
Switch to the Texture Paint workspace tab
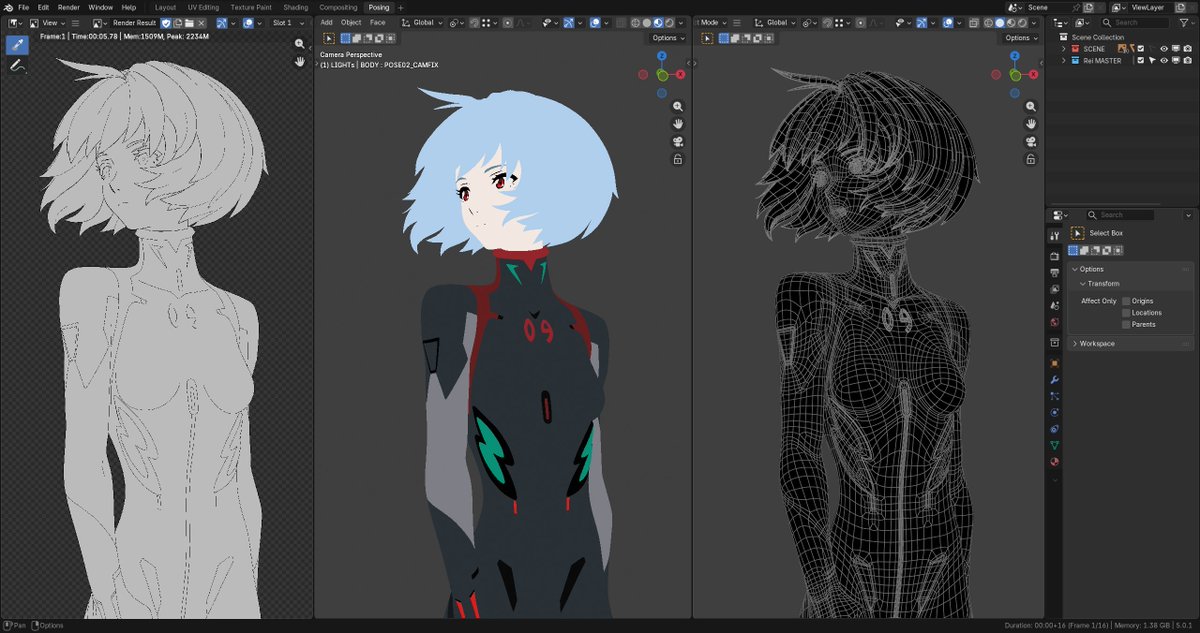[251, 7]
